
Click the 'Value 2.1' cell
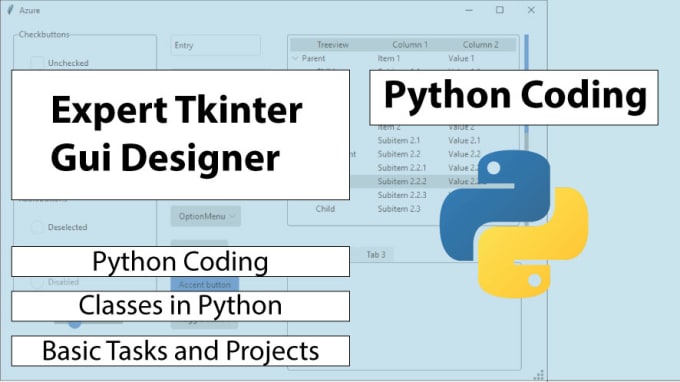click(x=464, y=140)
